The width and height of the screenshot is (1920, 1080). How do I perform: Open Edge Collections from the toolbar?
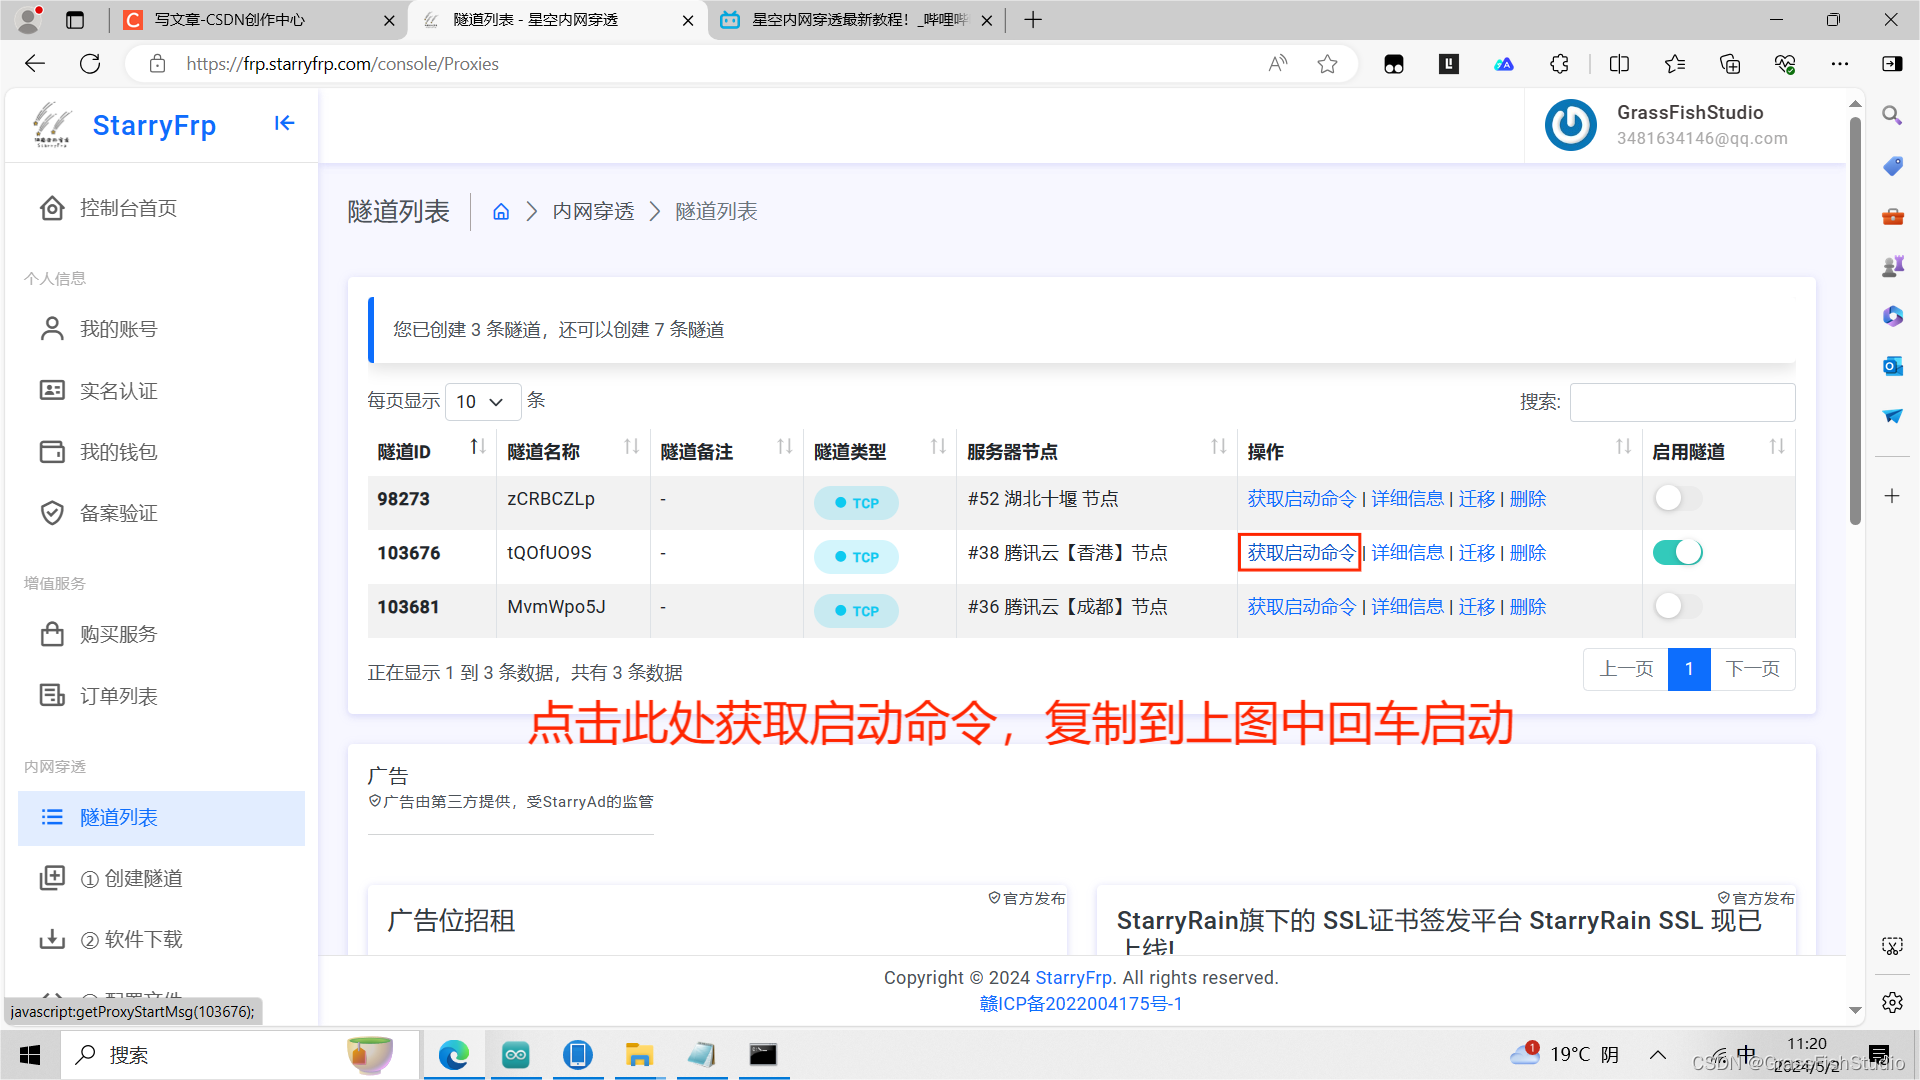click(1729, 63)
